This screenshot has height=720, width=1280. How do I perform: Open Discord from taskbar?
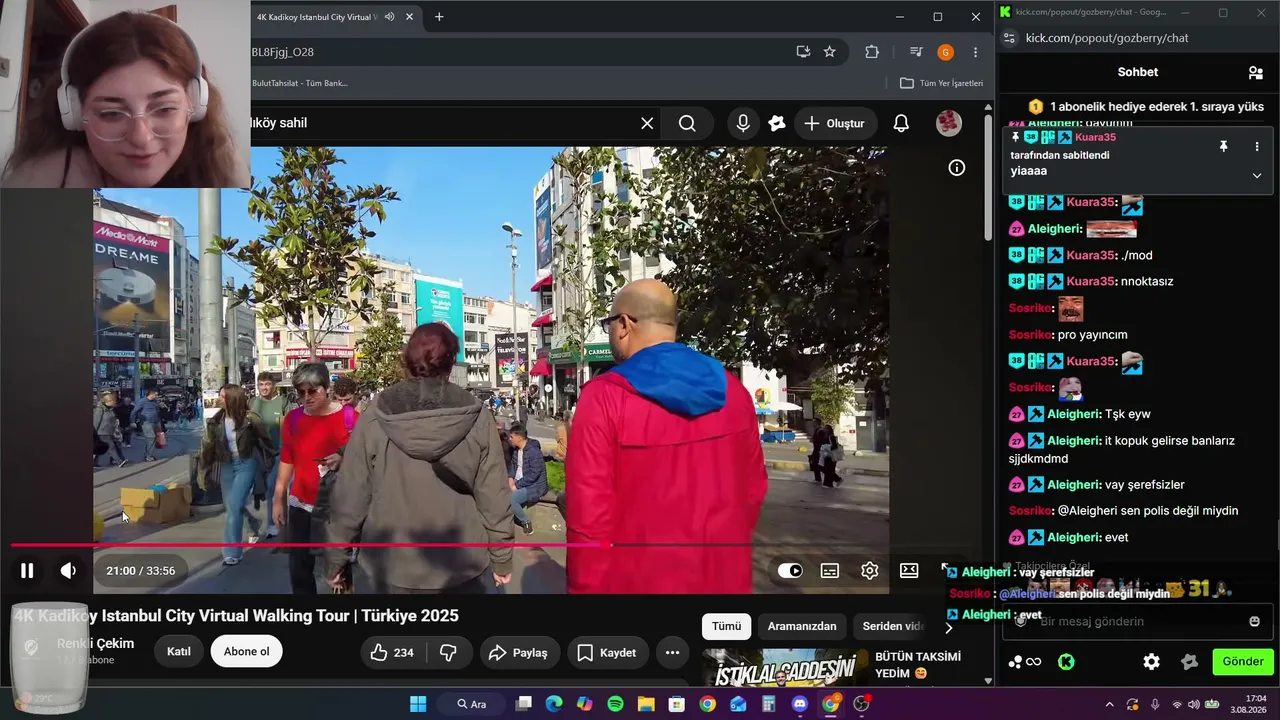799,704
